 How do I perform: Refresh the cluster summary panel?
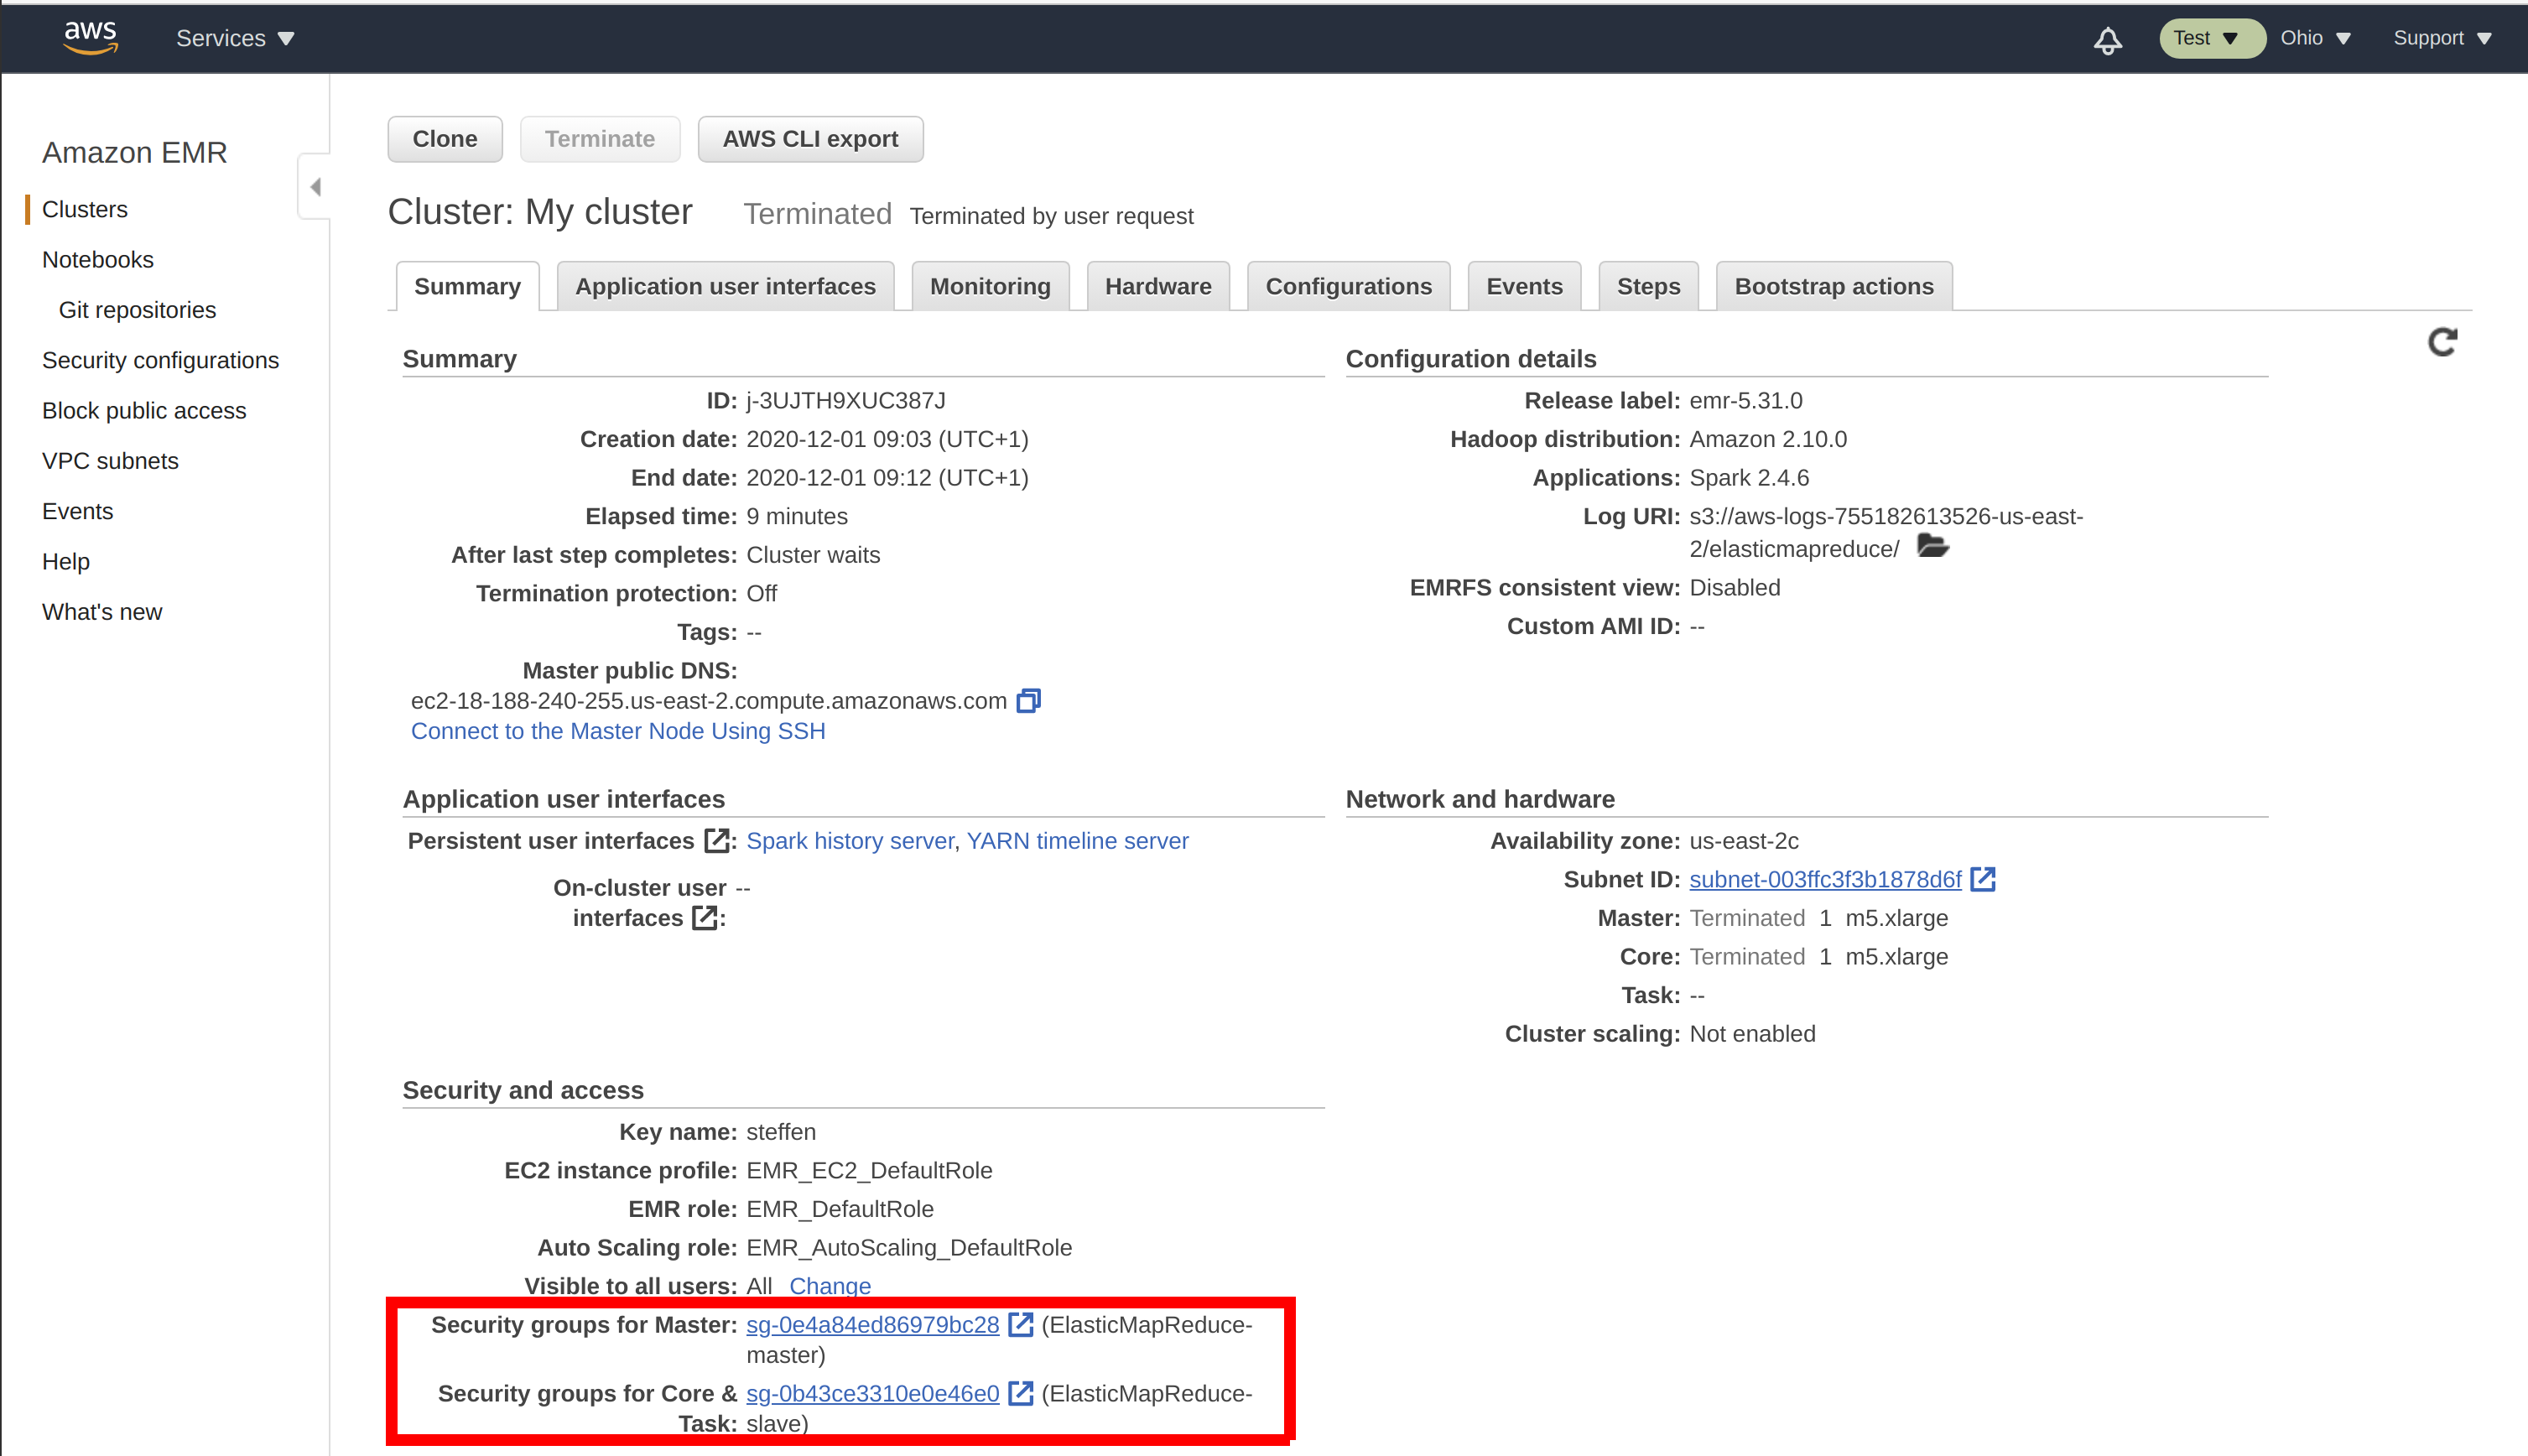(x=2442, y=343)
